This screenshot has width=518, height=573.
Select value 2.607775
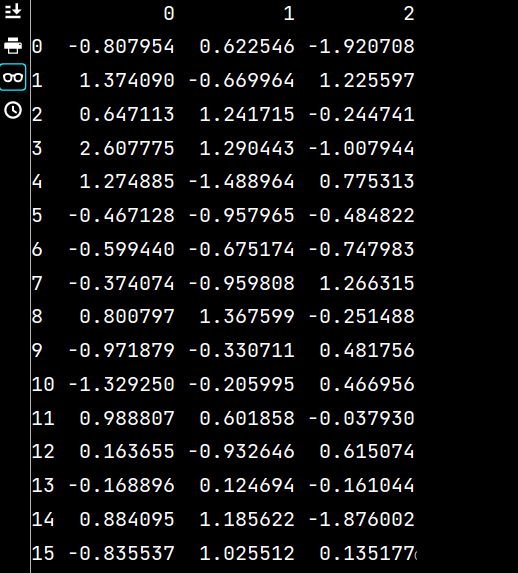[127, 148]
